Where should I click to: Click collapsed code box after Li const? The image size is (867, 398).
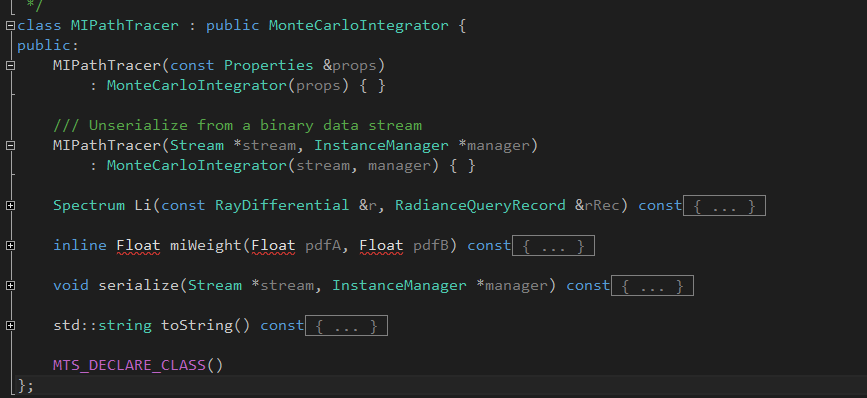click(x=724, y=206)
